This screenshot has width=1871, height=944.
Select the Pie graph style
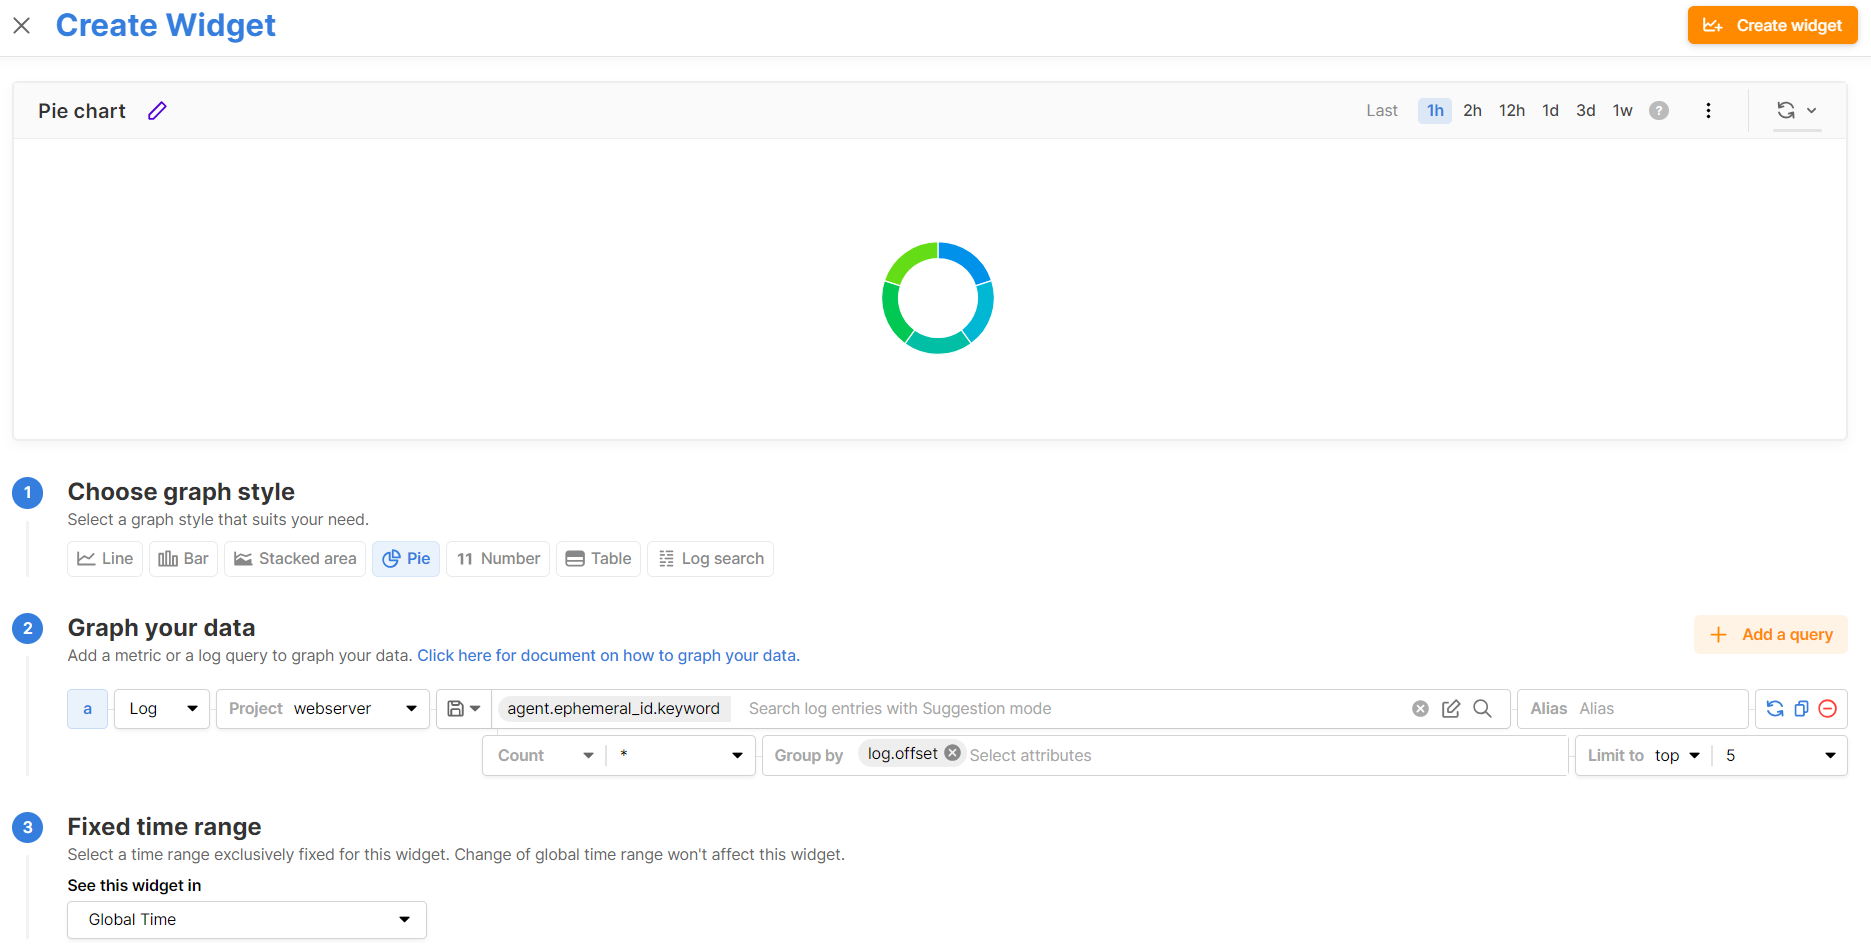(406, 559)
